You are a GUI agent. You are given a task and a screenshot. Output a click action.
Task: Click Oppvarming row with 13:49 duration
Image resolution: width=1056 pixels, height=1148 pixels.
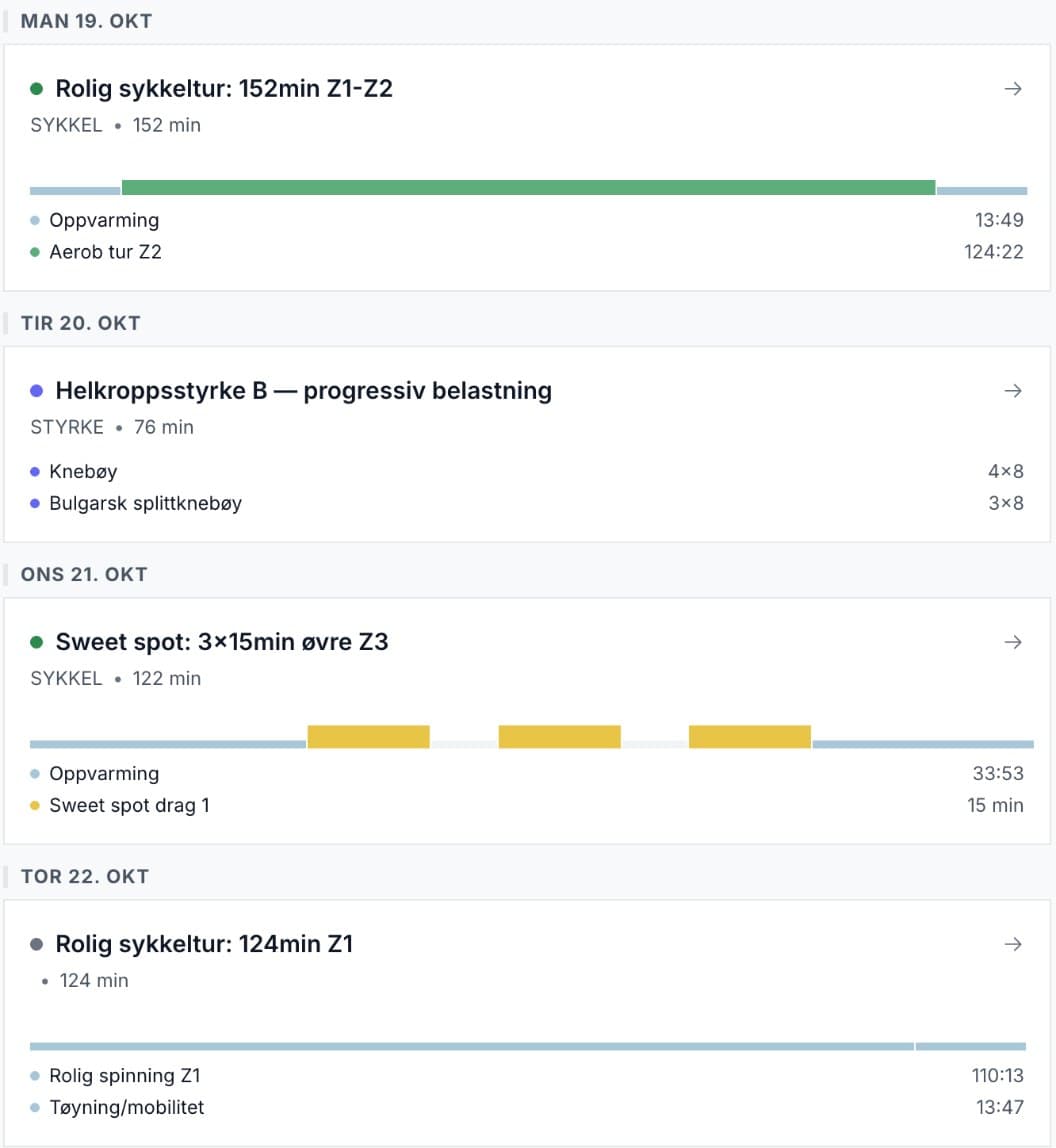click(527, 220)
